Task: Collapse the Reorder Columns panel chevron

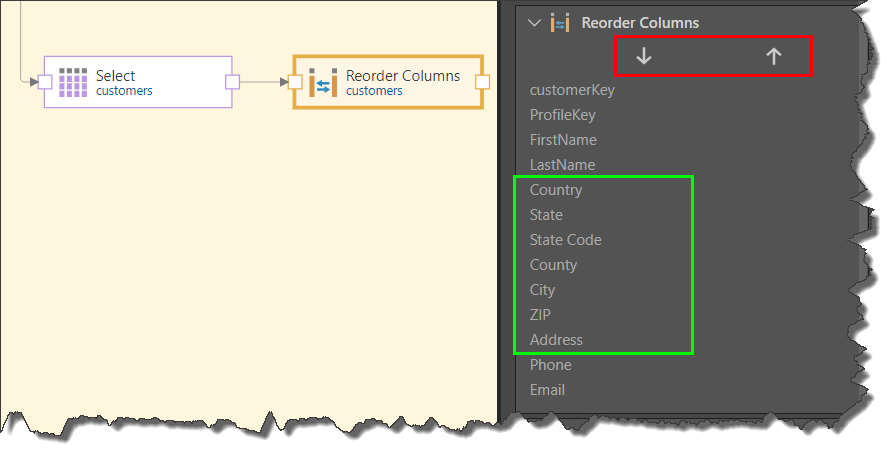Action: [534, 23]
